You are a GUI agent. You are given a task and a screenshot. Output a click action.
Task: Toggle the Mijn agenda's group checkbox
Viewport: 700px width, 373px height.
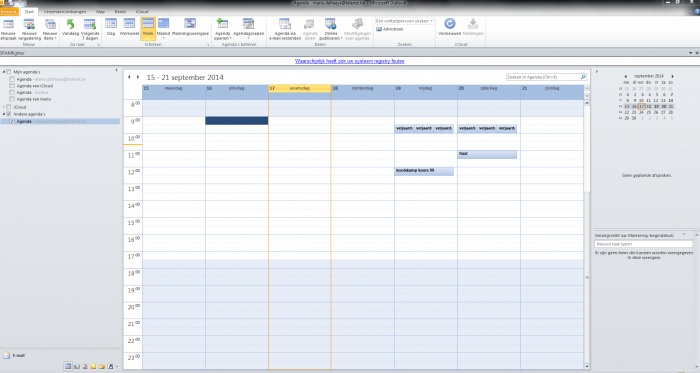[8, 72]
